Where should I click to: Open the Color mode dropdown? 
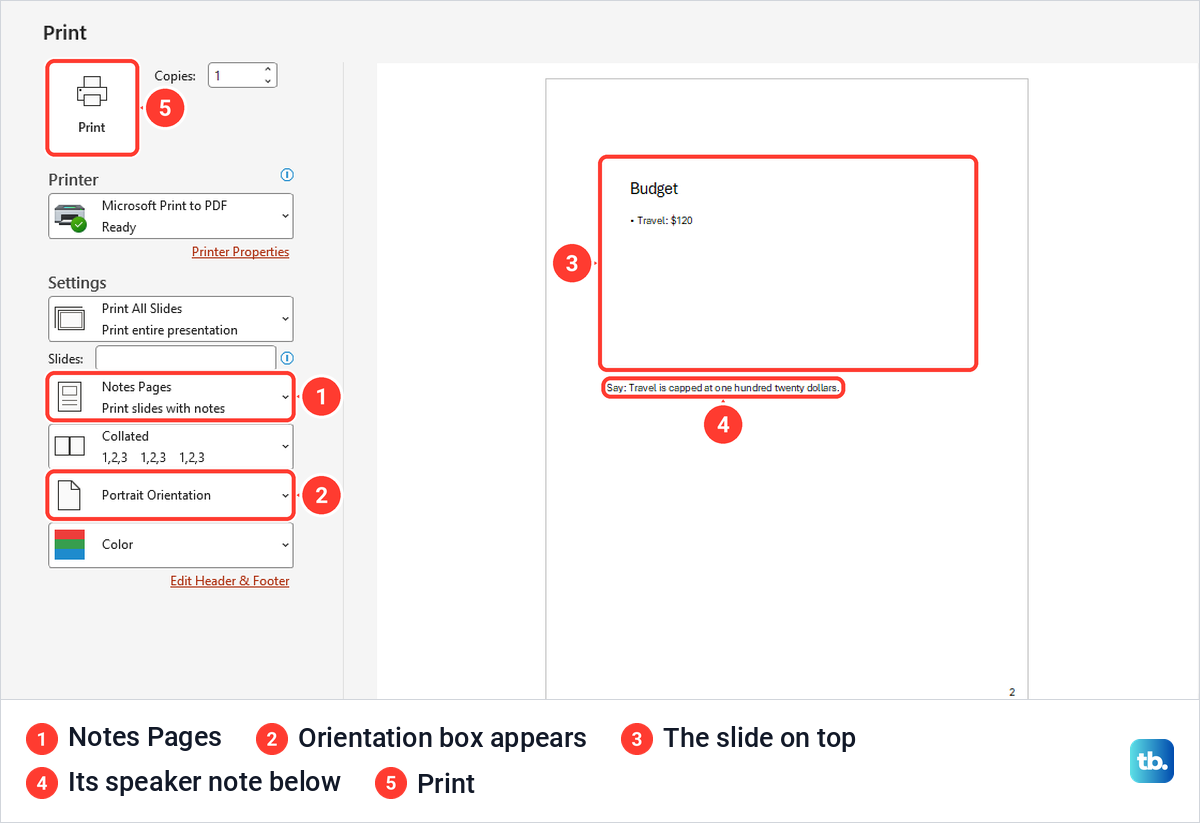[171, 545]
